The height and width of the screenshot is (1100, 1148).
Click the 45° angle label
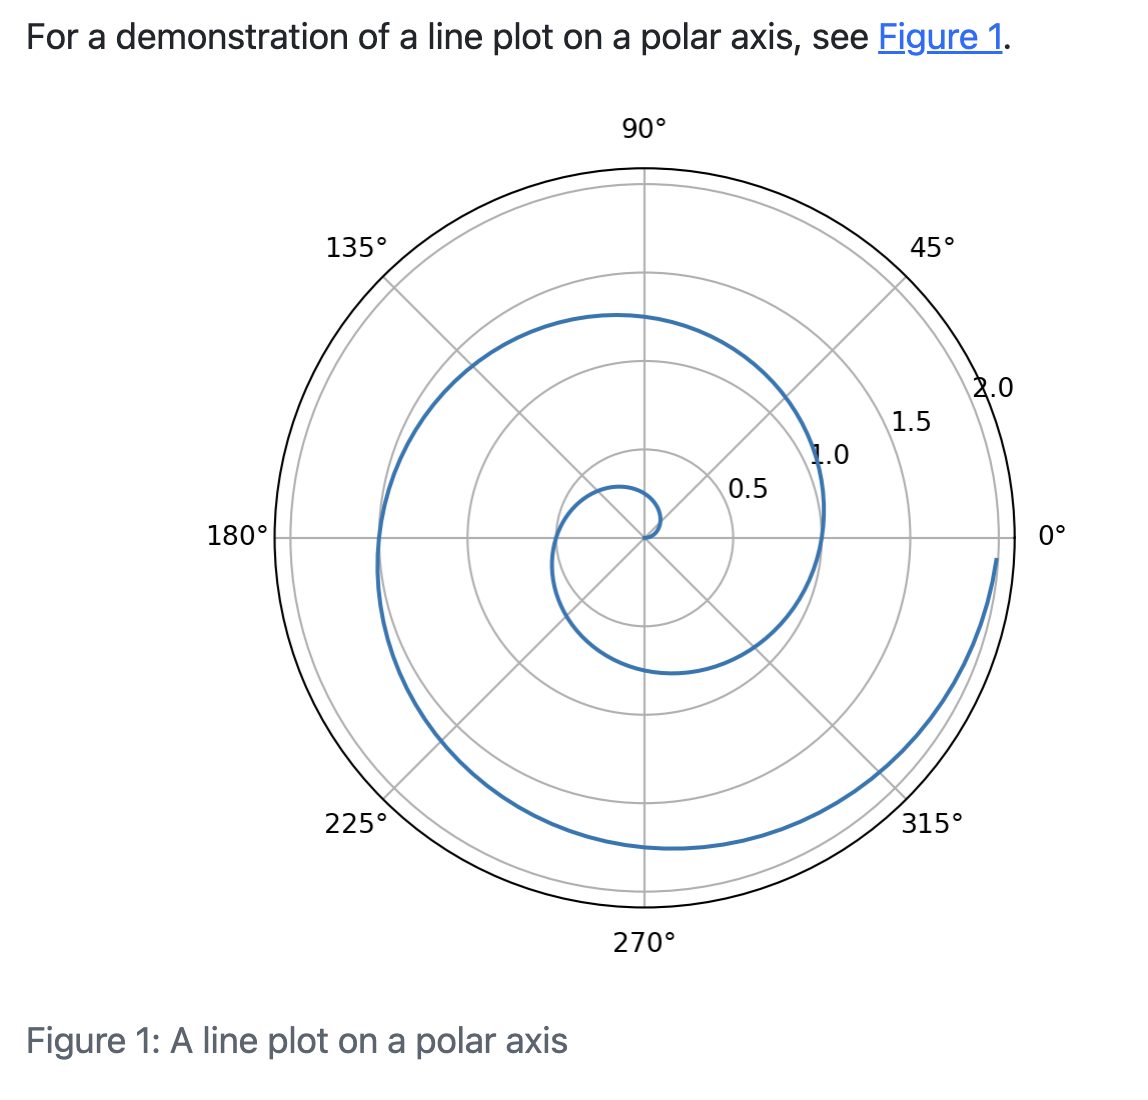click(x=932, y=247)
